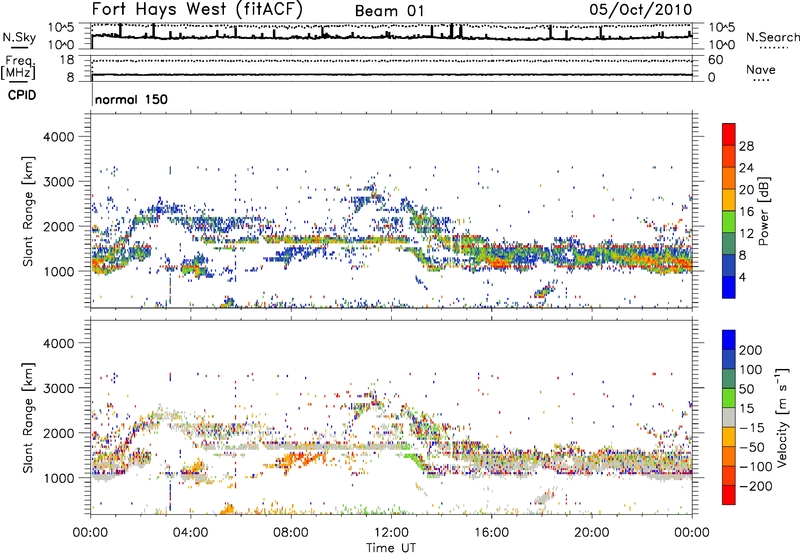Click the 'CPID' row label
Screen dimensions: 800x554
[22, 95]
